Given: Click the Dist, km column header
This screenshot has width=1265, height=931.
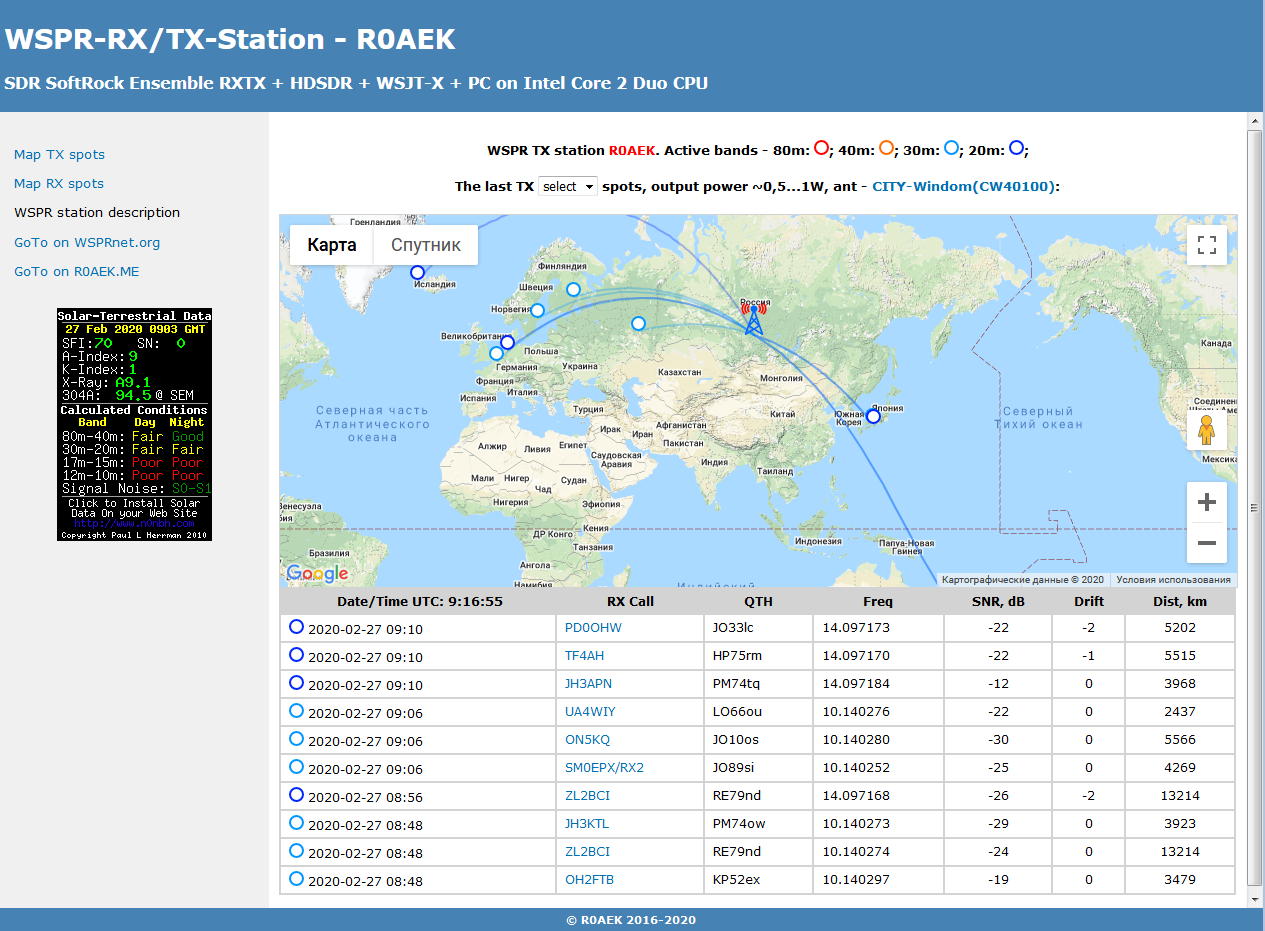Looking at the screenshot, I should tap(1180, 601).
